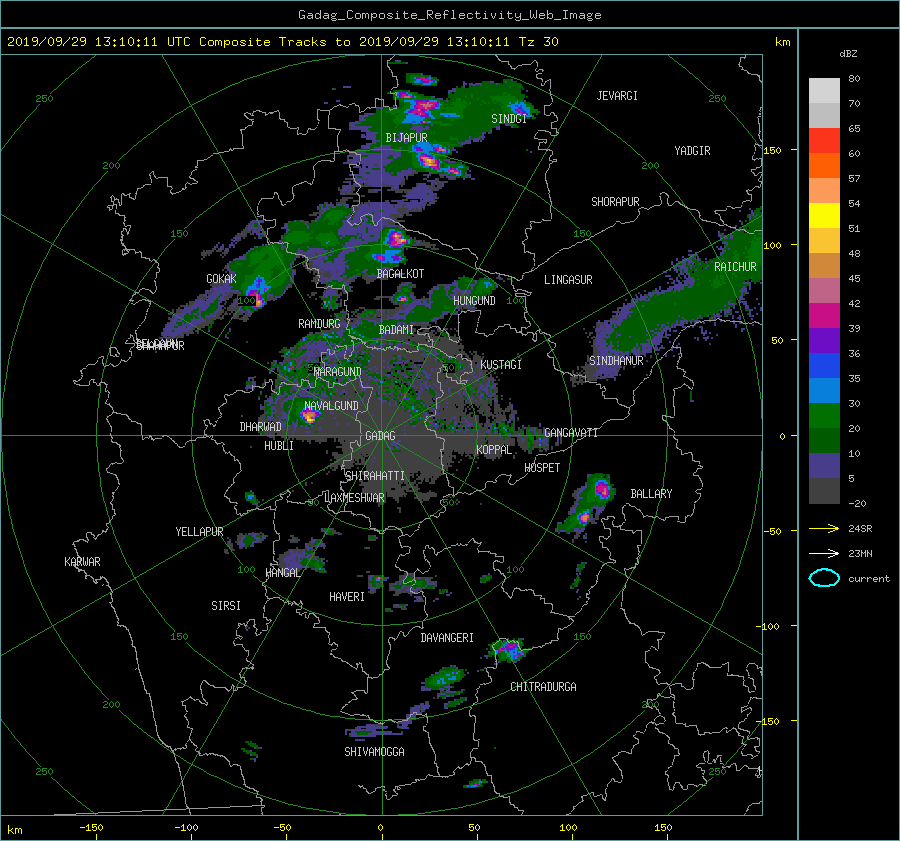Click the magenta 39 dBZ swatch
This screenshot has height=841, width=900.
(x=824, y=316)
